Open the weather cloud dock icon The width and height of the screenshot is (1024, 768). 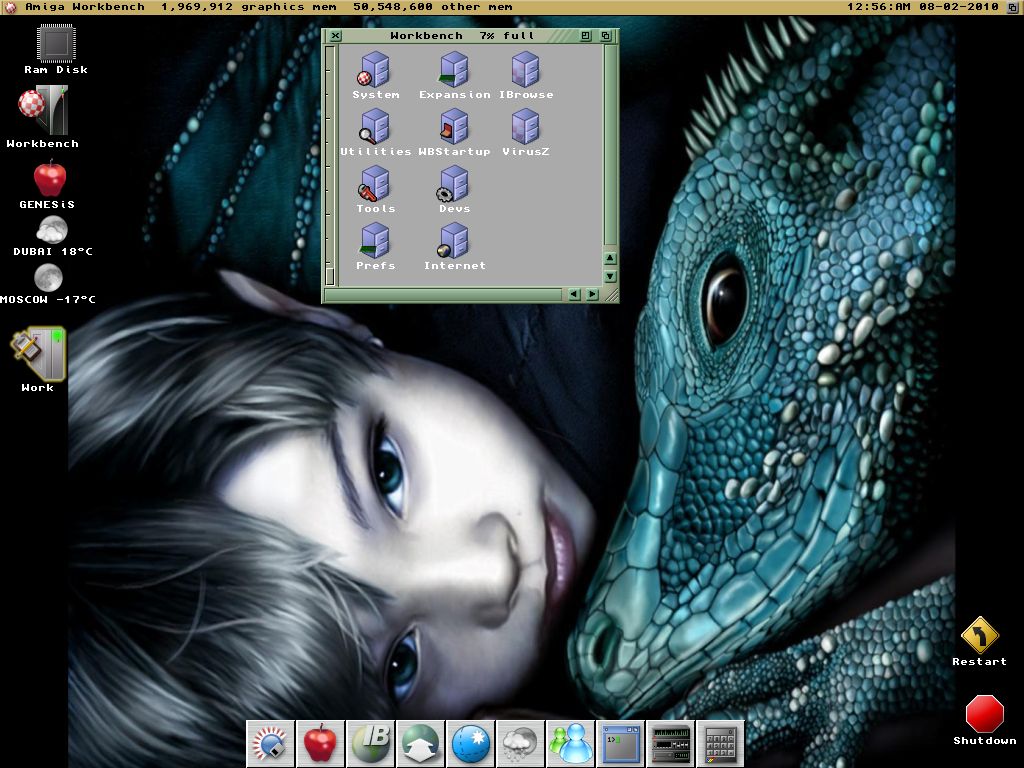click(x=520, y=744)
